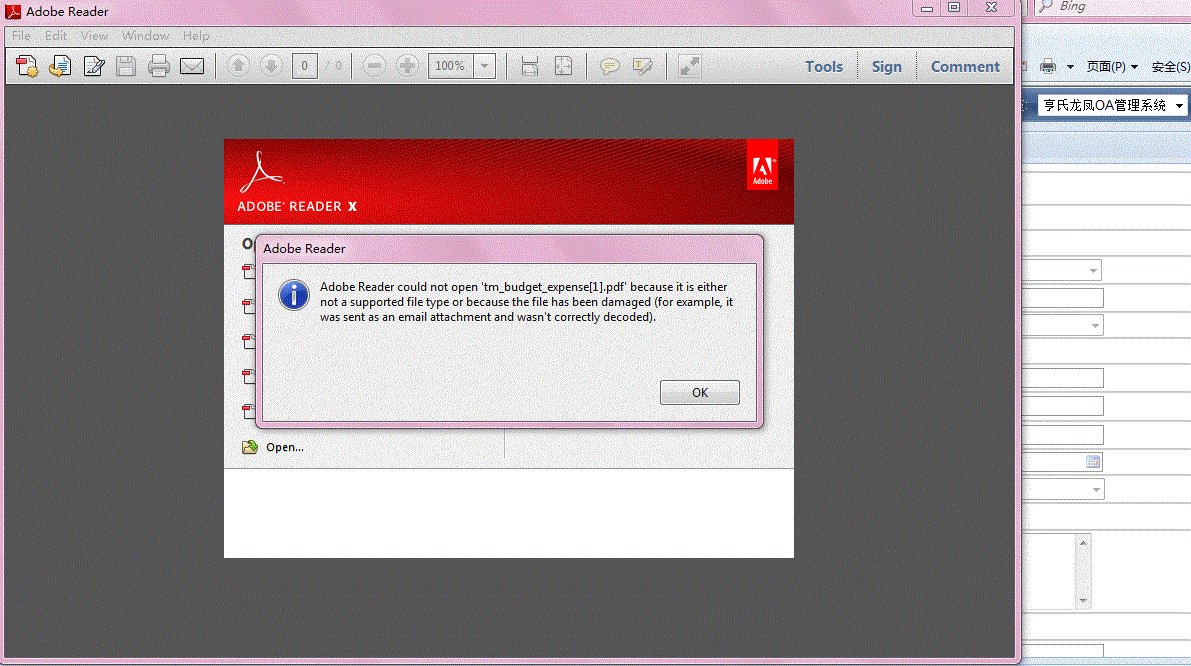Expand the print dropdown arrow in browser
Screen dimensions: 1191x666
coord(1070,67)
